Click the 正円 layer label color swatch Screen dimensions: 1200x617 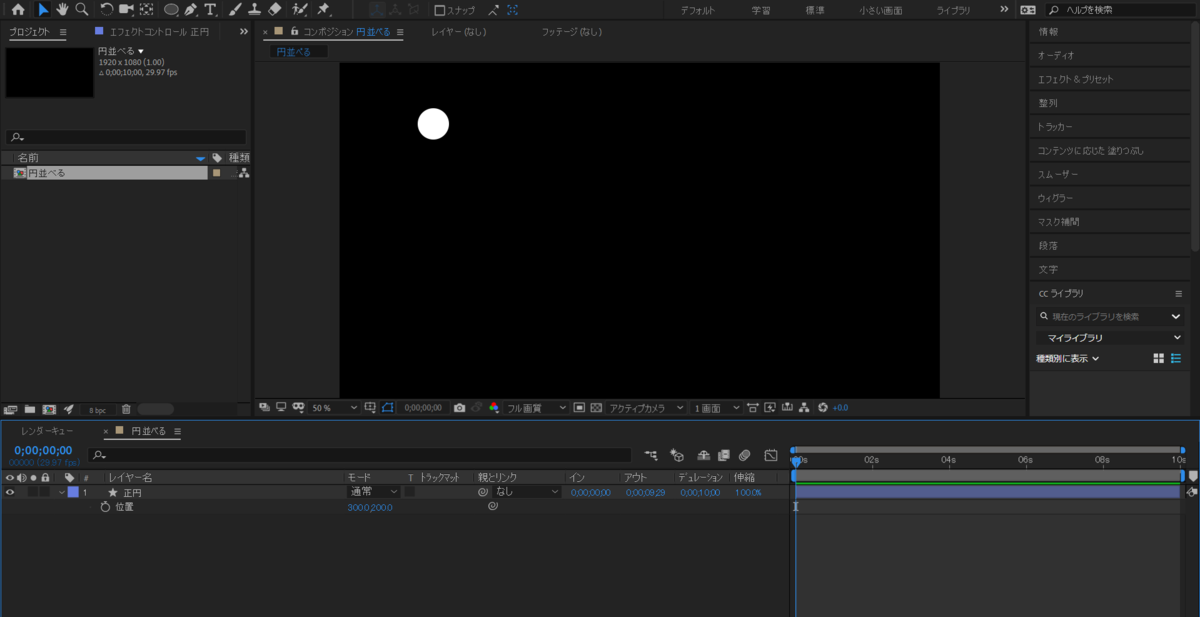pyautogui.click(x=73, y=492)
